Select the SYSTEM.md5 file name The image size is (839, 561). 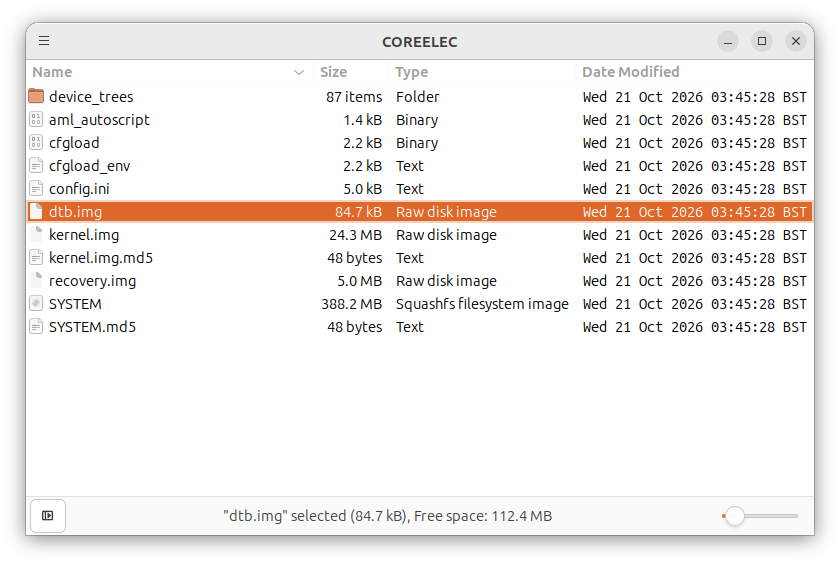(92, 327)
